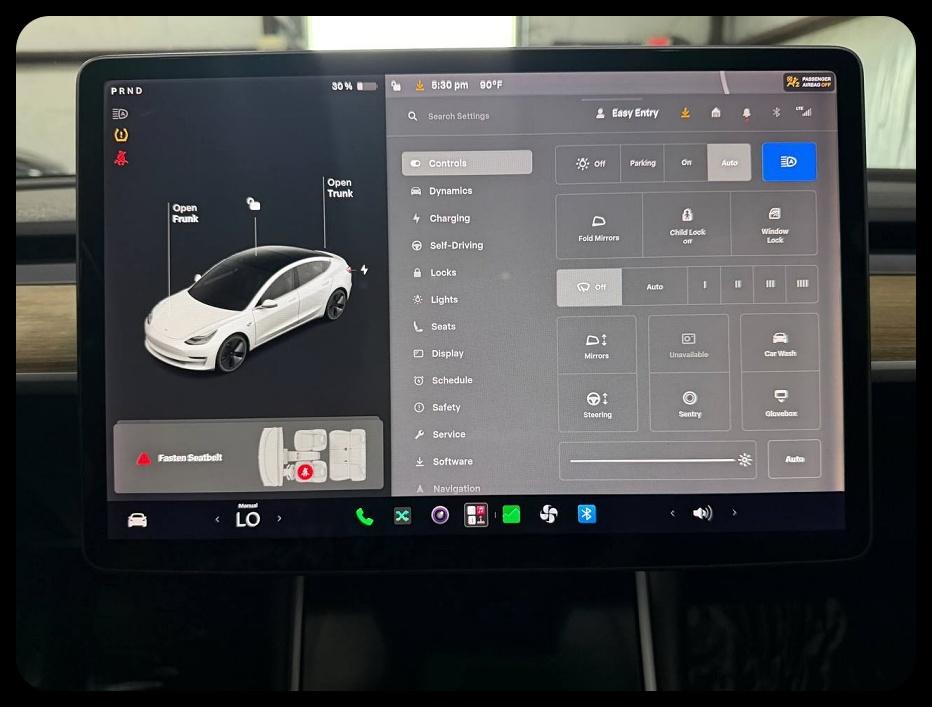The height and width of the screenshot is (707, 932).
Task: Tap Open Trunk
Action: (340, 188)
